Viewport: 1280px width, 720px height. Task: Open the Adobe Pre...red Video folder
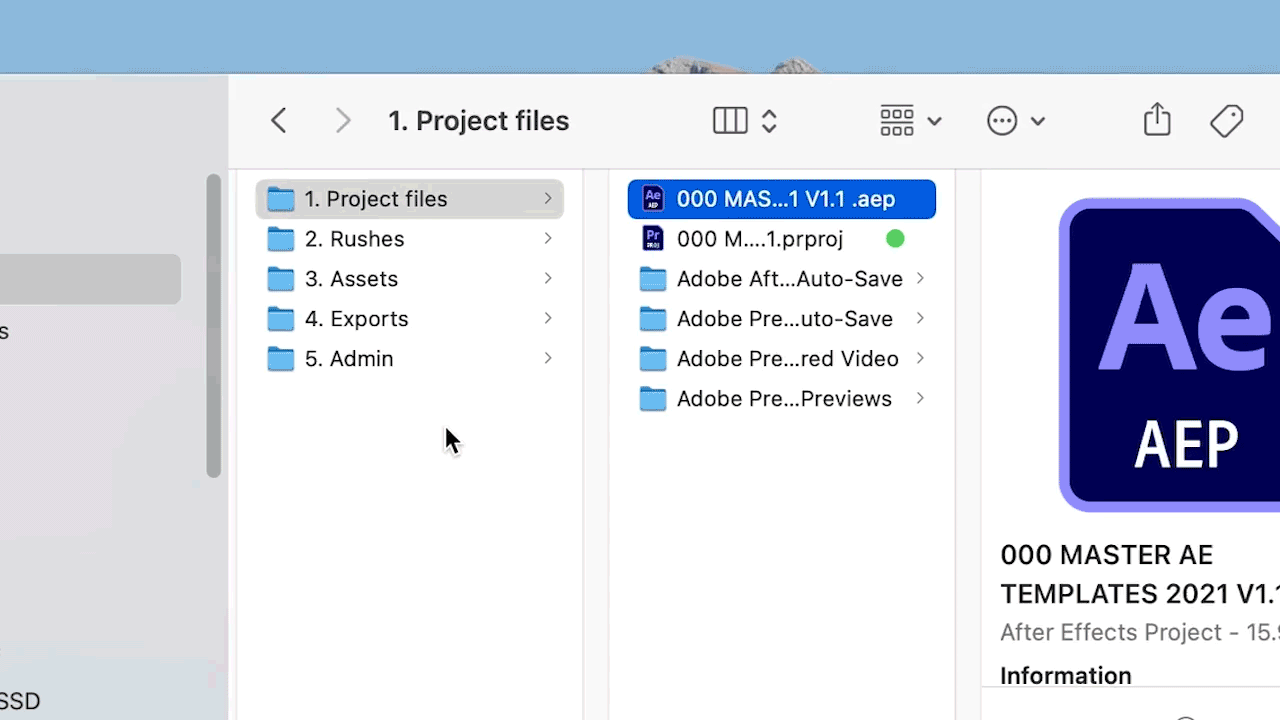[x=782, y=359]
